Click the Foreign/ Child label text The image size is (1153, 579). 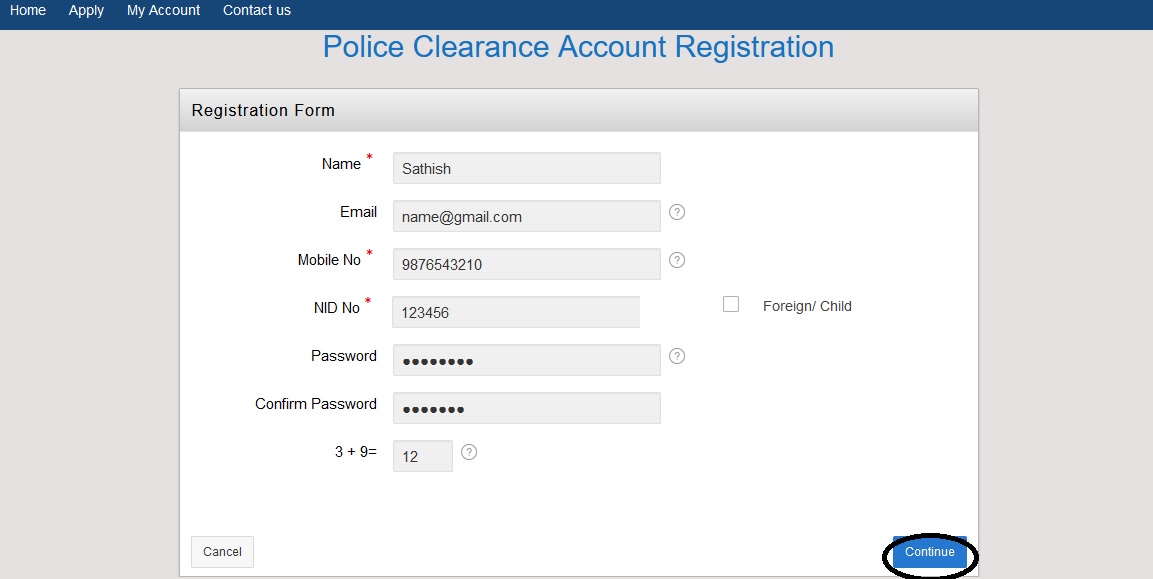point(807,306)
